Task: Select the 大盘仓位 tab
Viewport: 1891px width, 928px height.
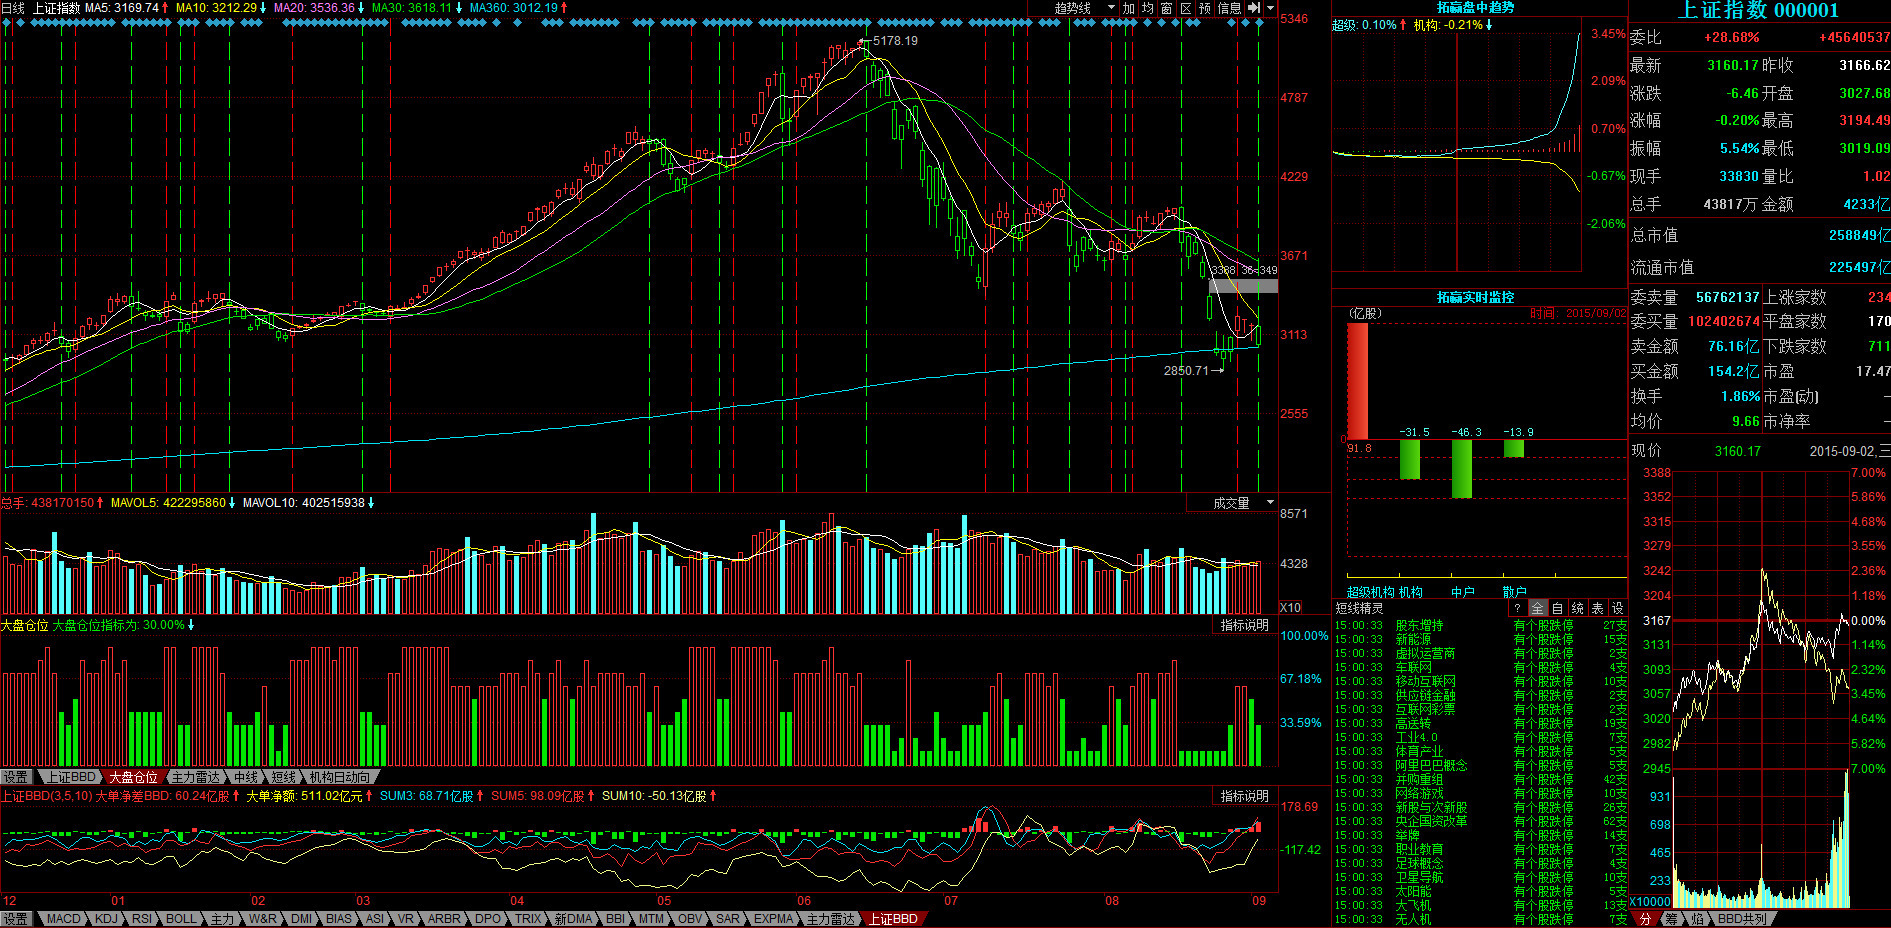Action: click(x=133, y=777)
